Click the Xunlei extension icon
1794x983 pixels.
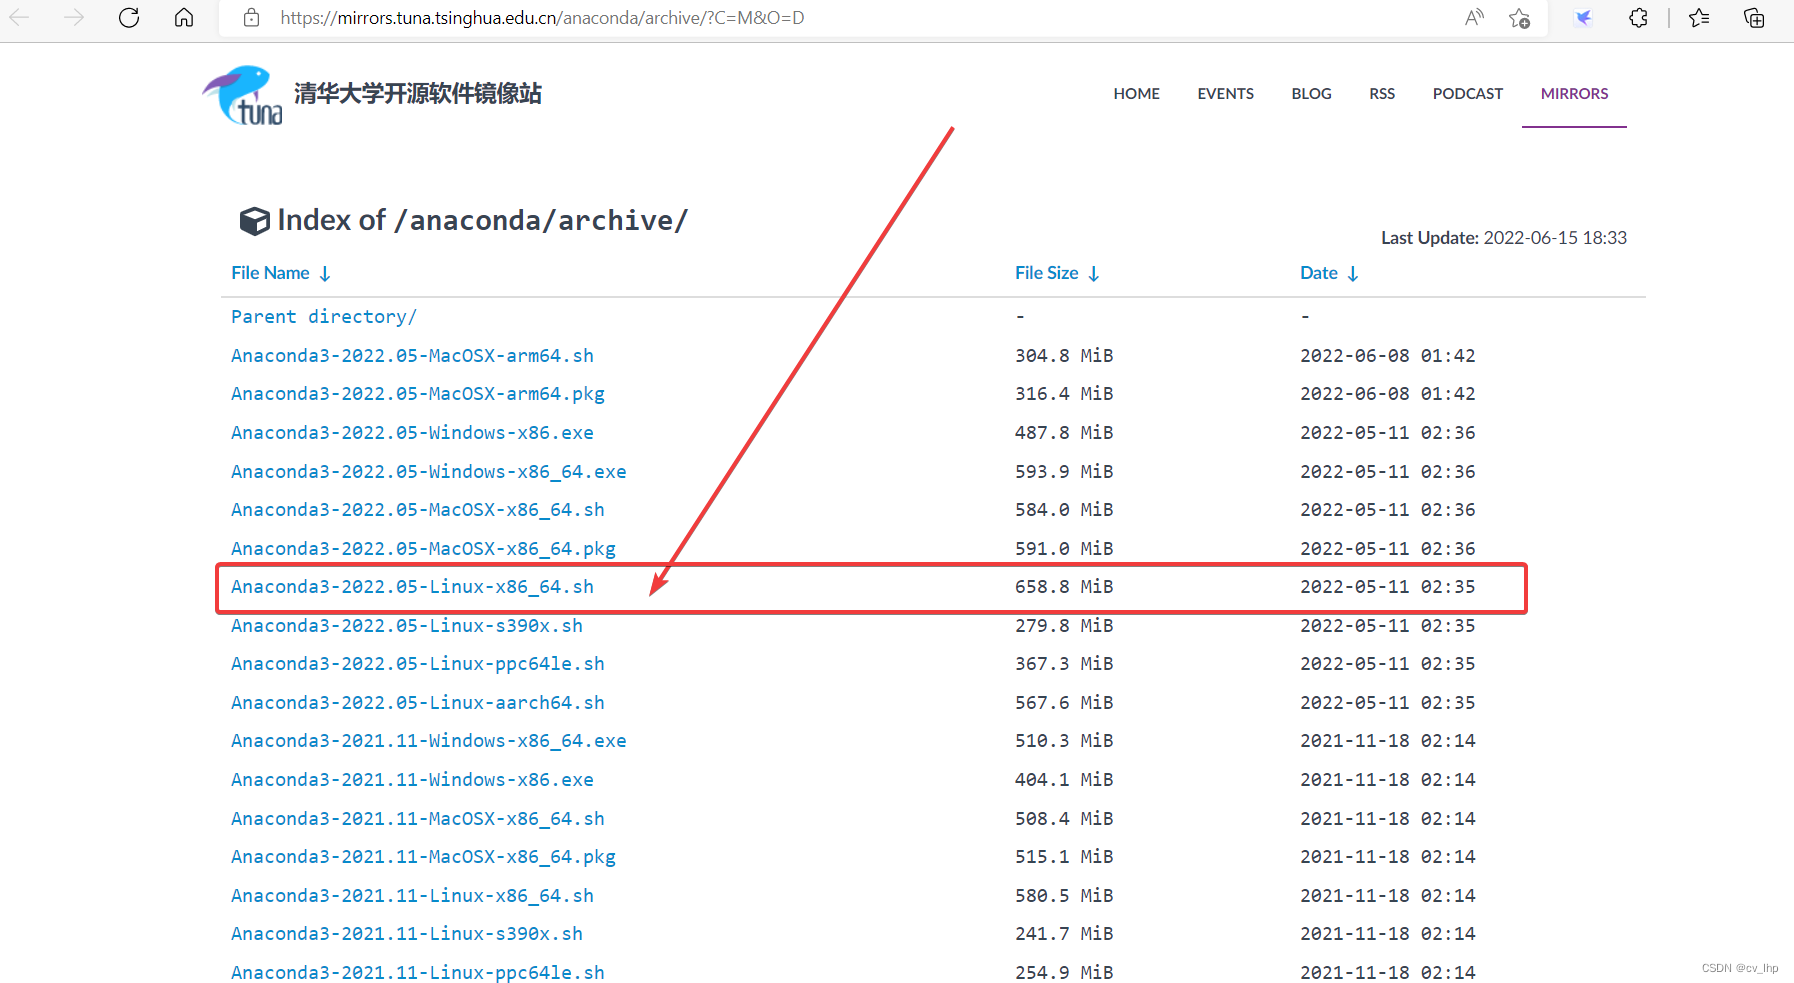coord(1583,17)
